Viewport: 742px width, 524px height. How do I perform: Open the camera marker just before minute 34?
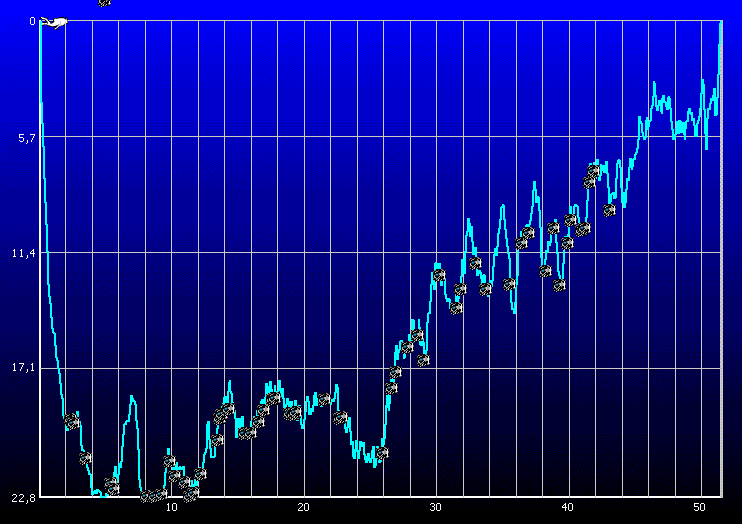pos(486,289)
